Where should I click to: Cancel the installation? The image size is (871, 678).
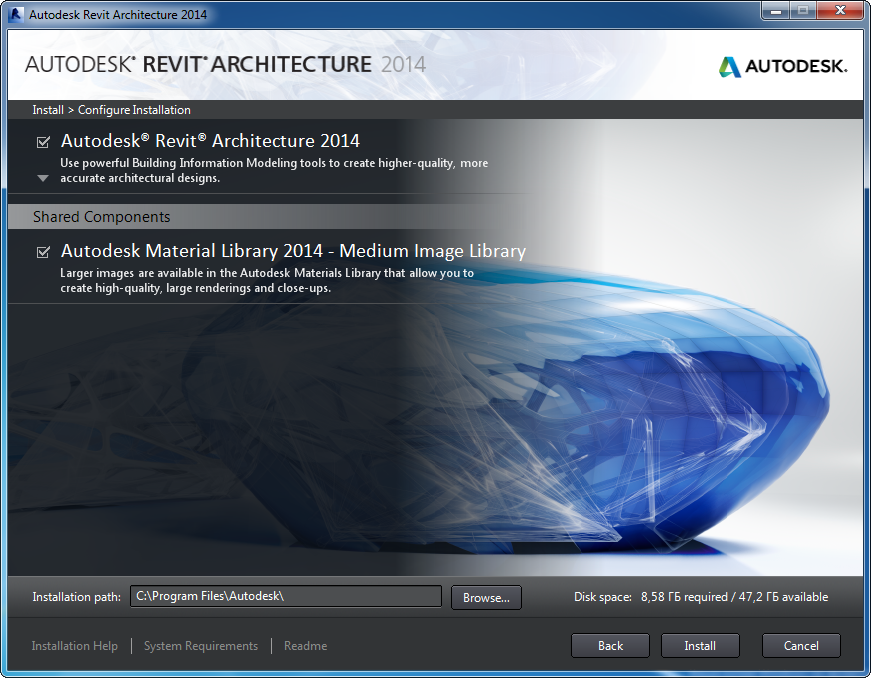[x=801, y=646]
